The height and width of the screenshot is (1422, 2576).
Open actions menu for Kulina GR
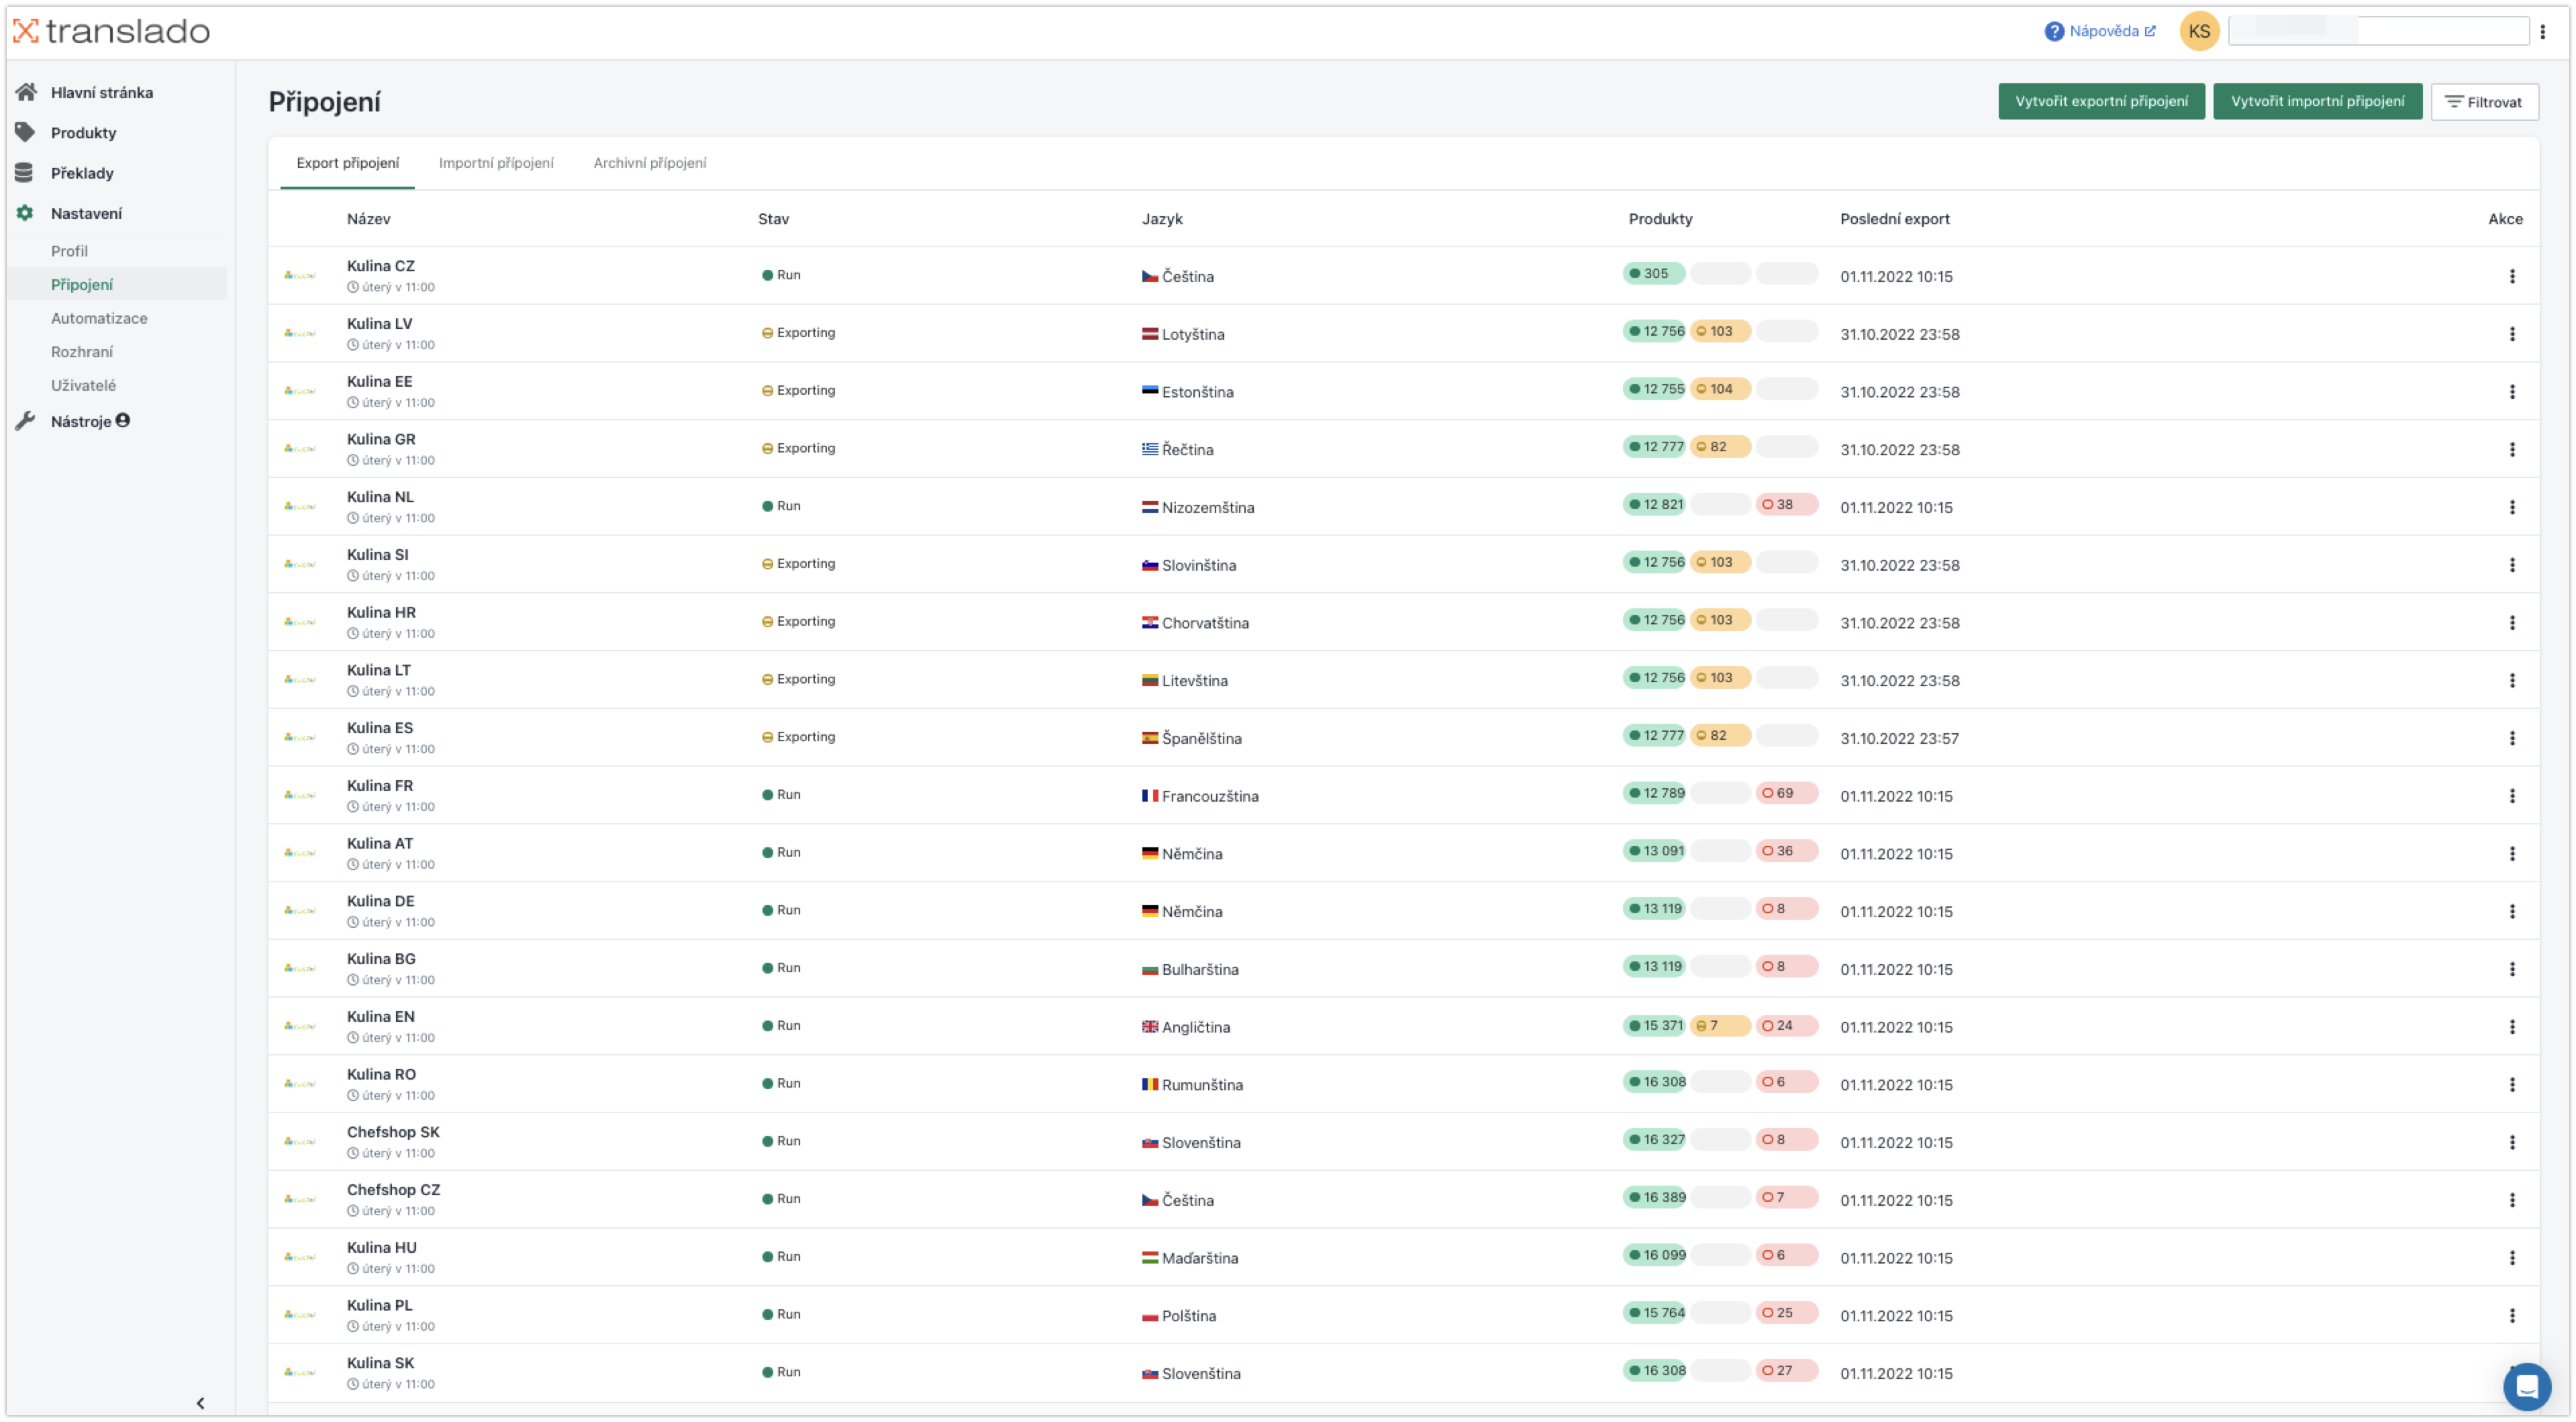pos(2511,450)
